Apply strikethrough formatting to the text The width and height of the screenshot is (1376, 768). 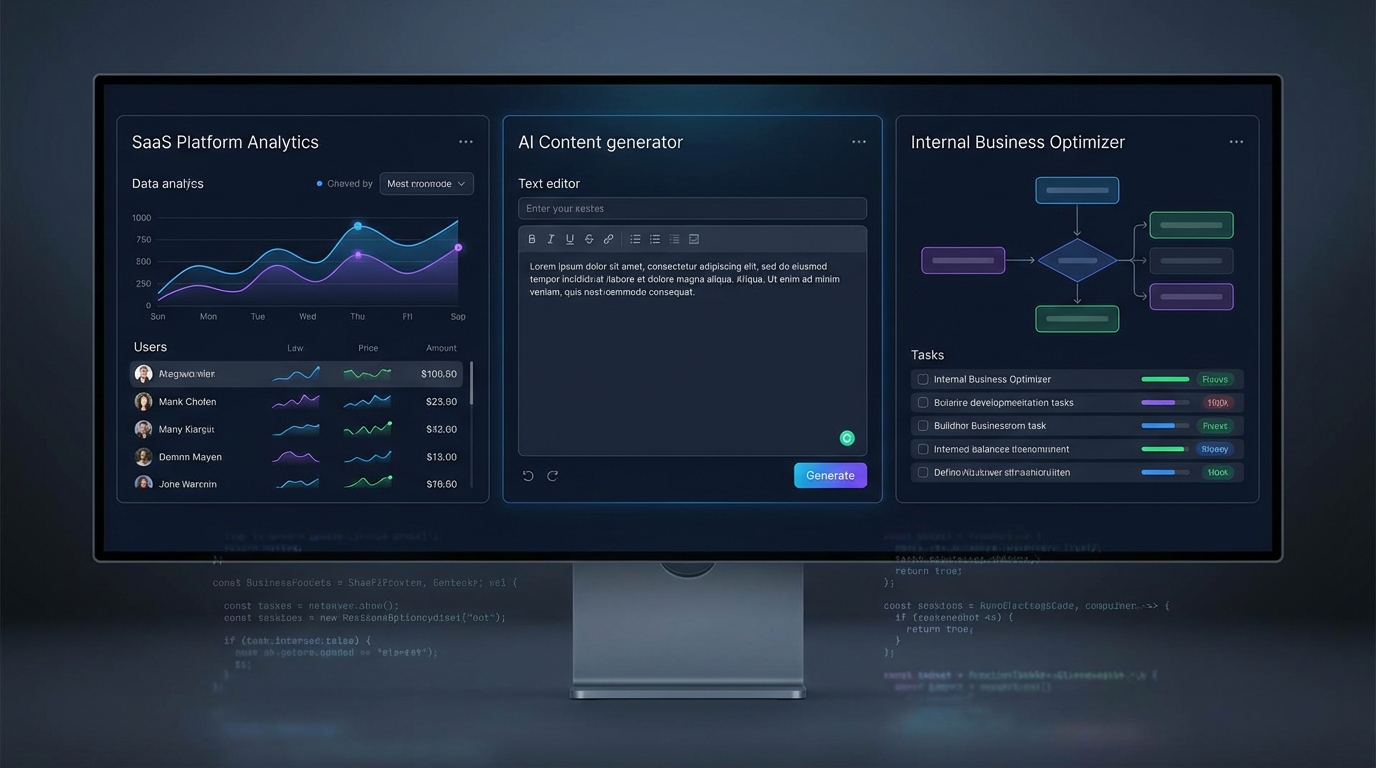tap(589, 238)
